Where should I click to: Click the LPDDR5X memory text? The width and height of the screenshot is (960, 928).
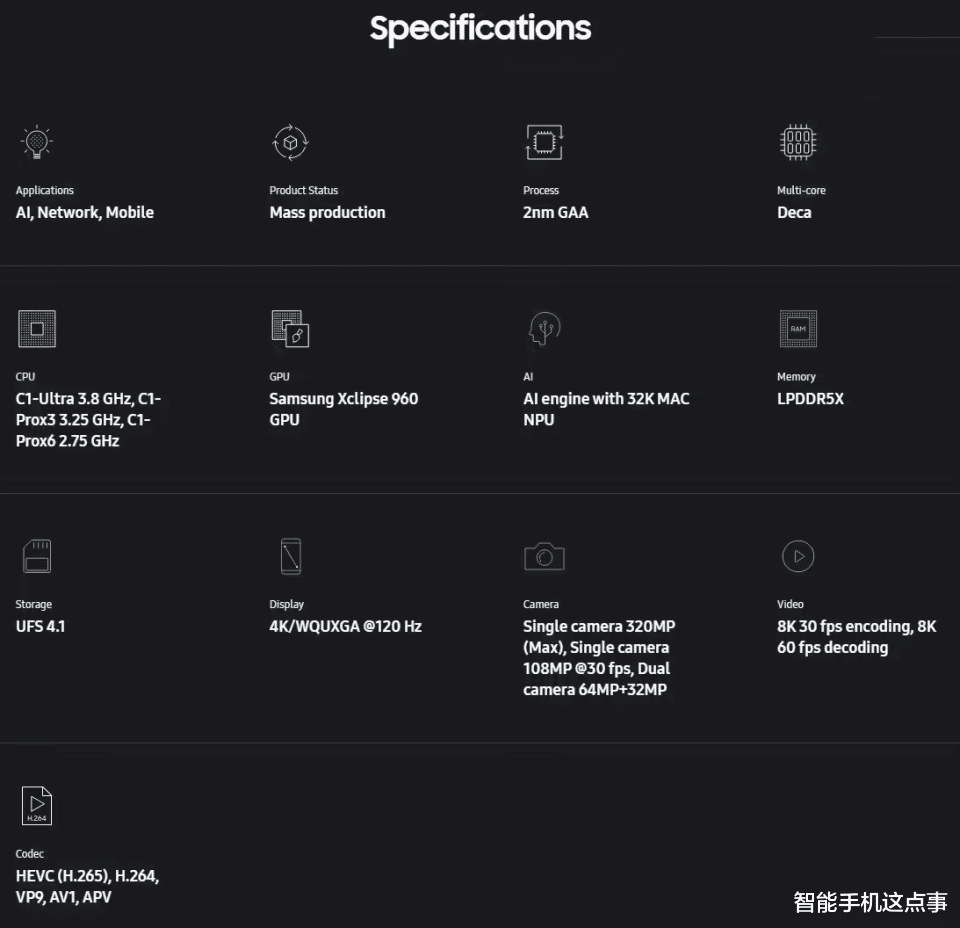[x=810, y=399]
